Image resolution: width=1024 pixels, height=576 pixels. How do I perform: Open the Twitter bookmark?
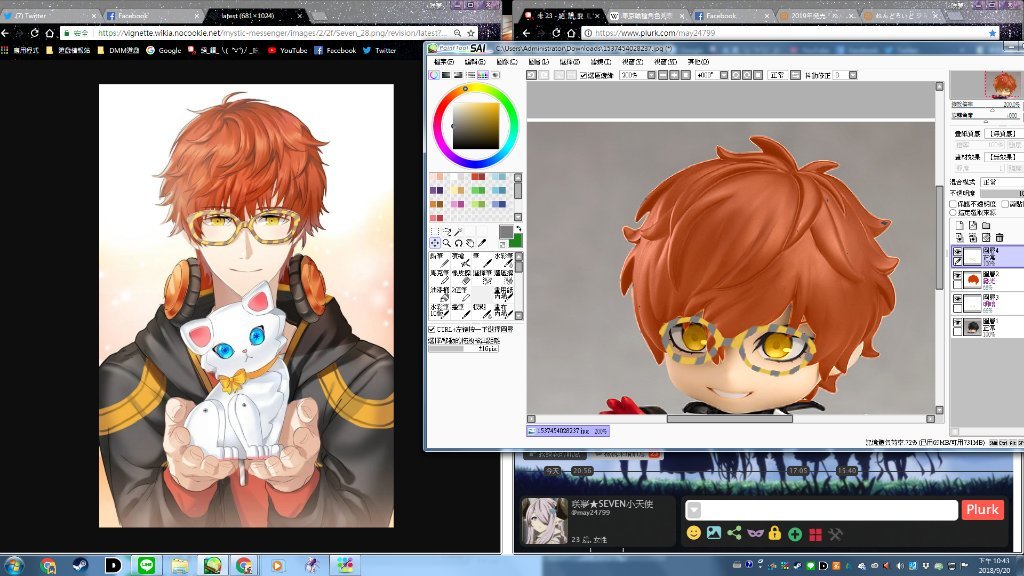pyautogui.click(x=379, y=50)
